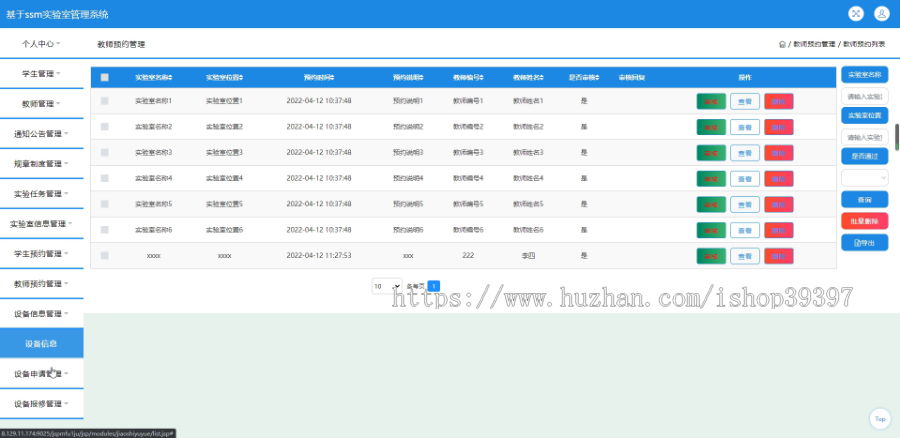This screenshot has height=438, width=900.
Task: Click 审核 for the 李四 row
Action: [x=711, y=256]
